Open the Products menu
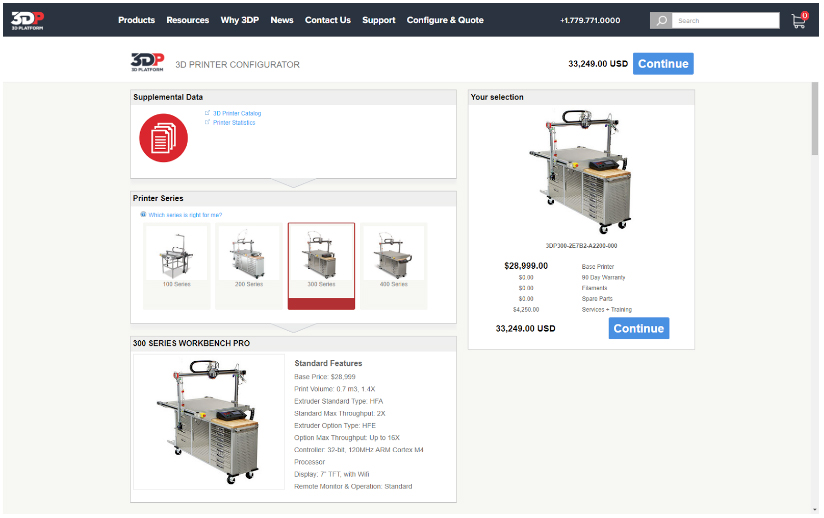The image size is (824, 518). pyautogui.click(x=137, y=20)
